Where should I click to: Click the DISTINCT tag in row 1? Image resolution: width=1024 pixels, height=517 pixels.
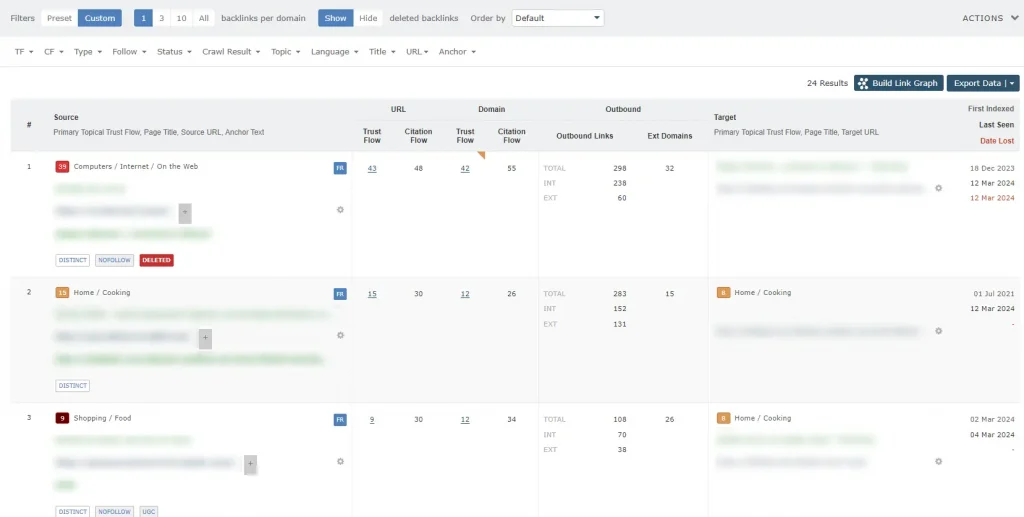pyautogui.click(x=72, y=260)
